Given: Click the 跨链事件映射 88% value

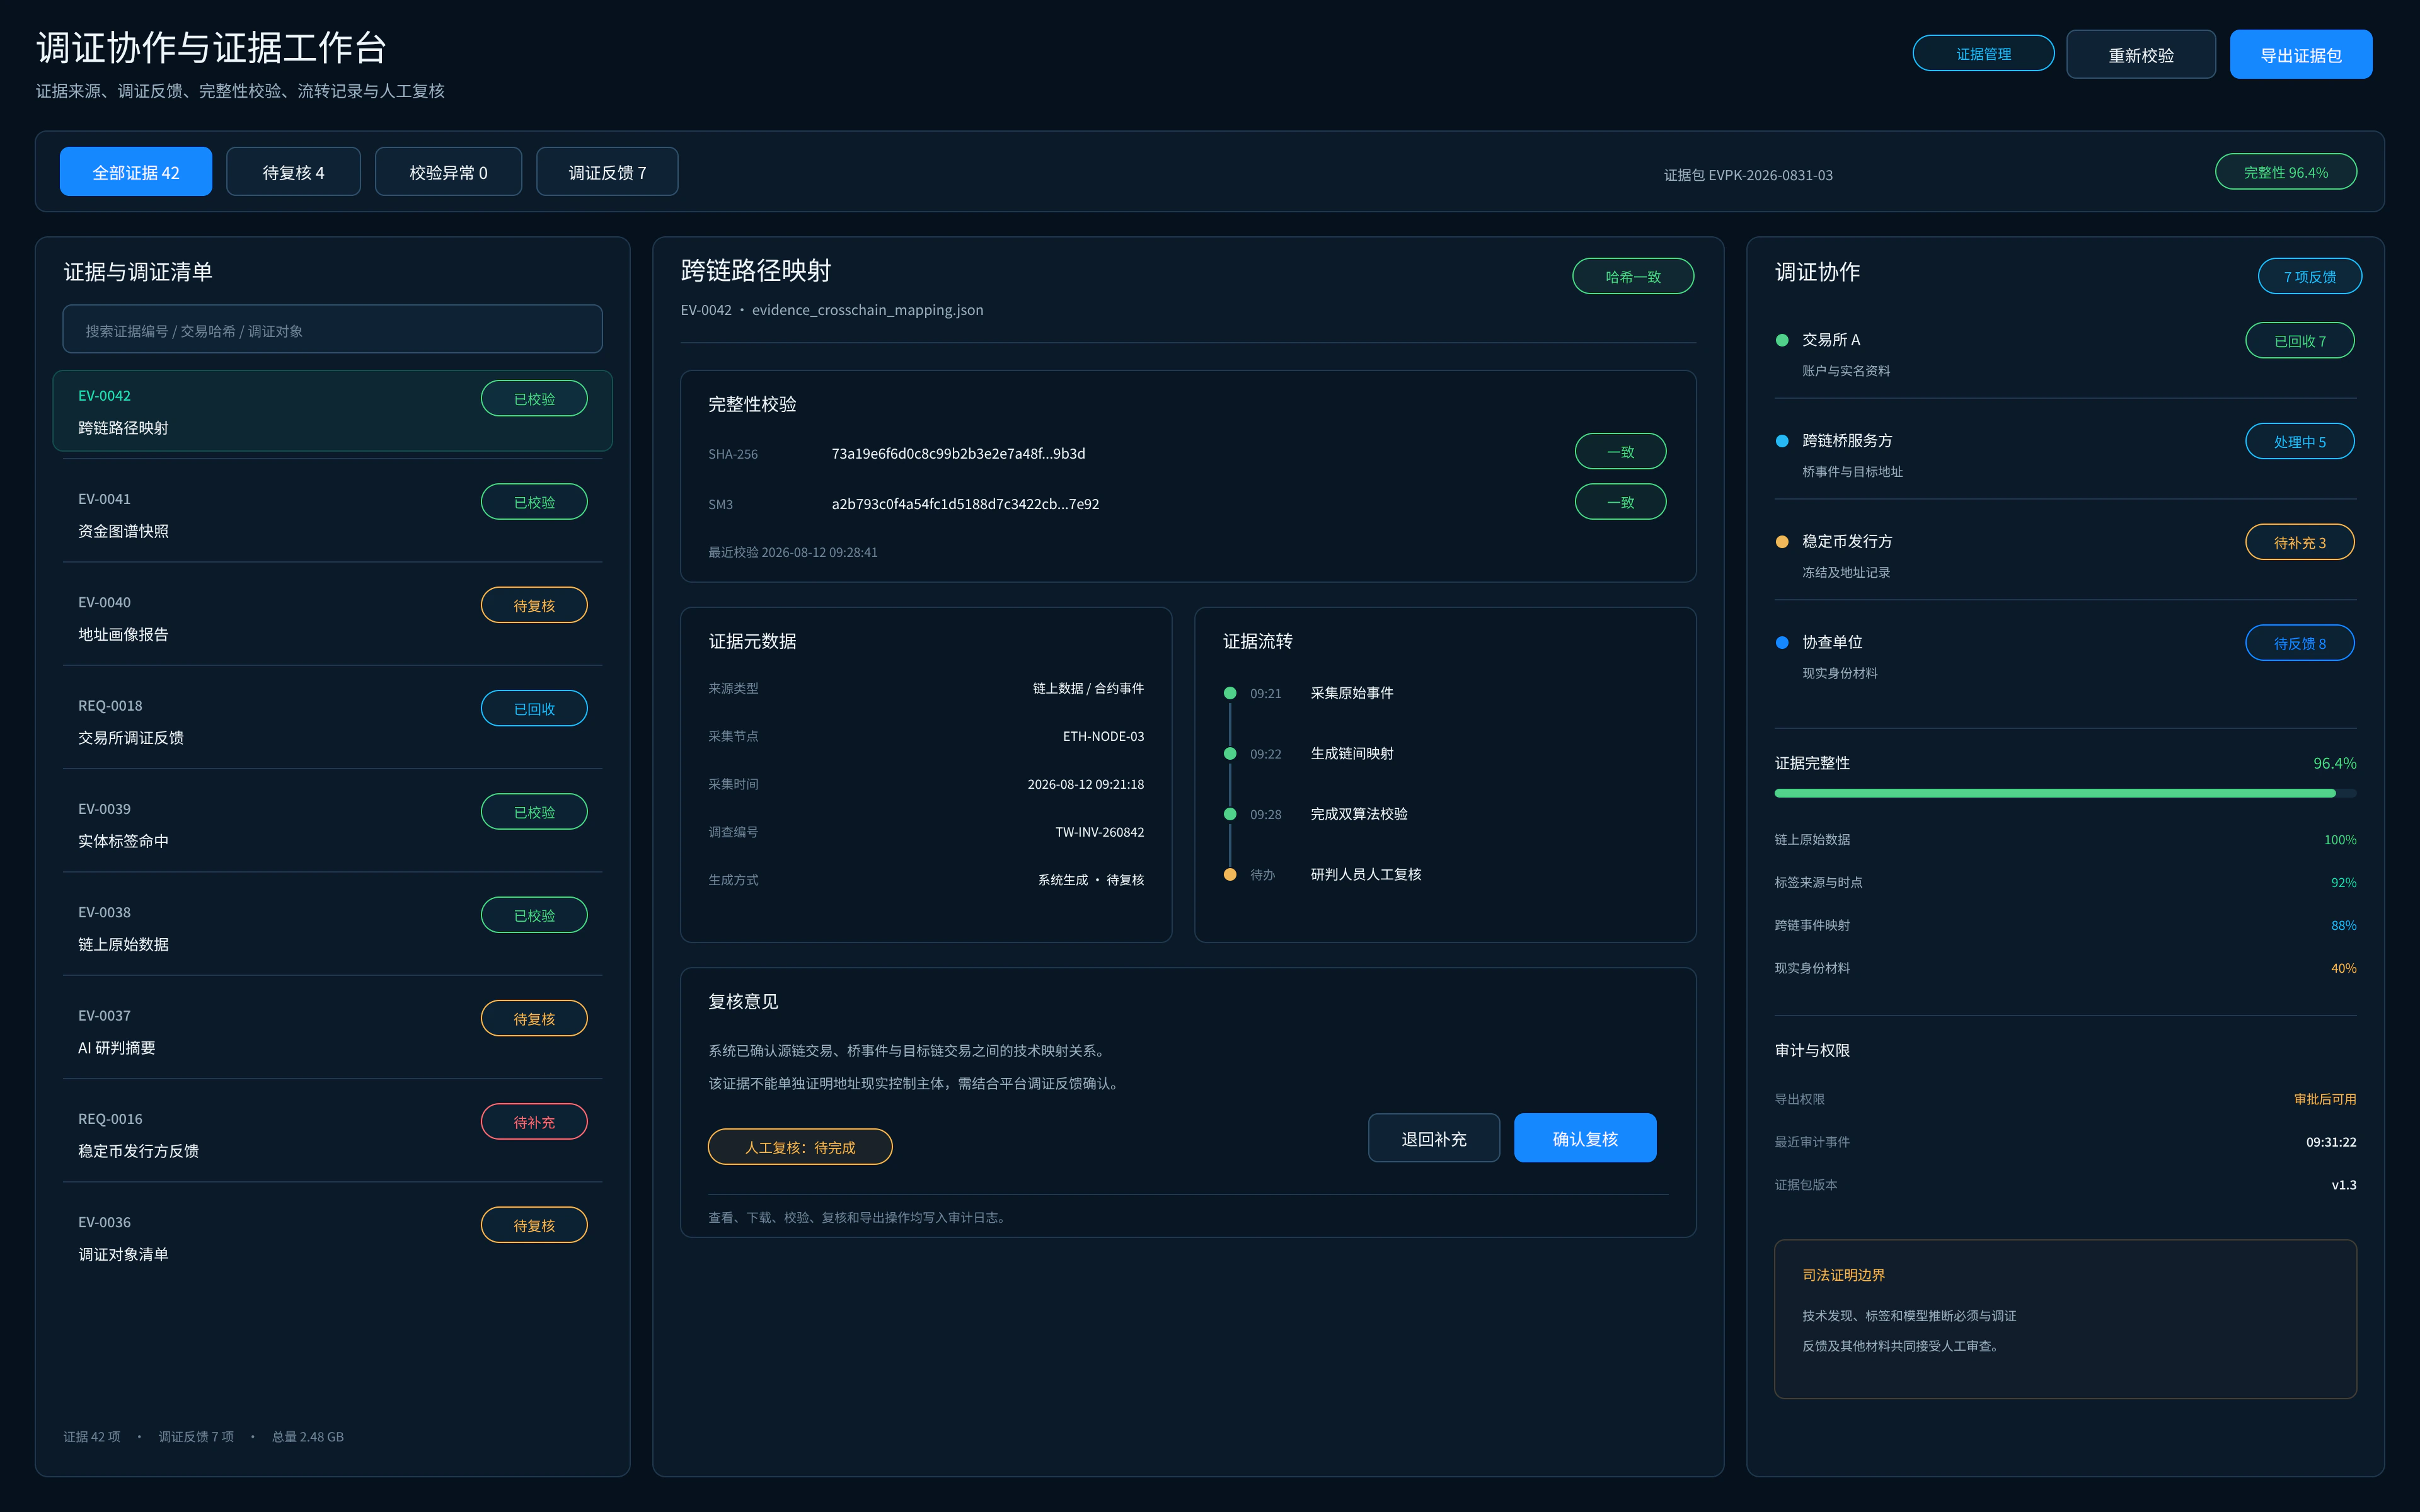Looking at the screenshot, I should point(2343,926).
